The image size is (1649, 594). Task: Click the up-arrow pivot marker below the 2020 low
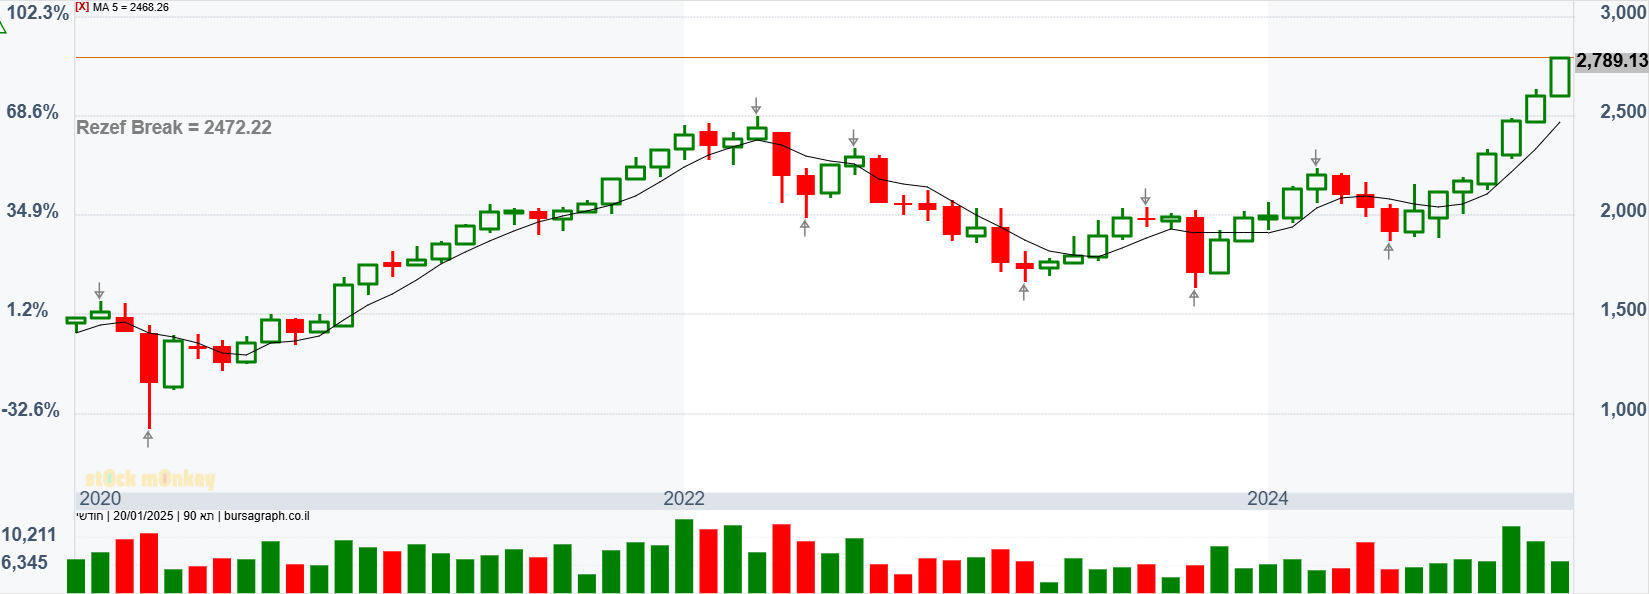[x=148, y=438]
